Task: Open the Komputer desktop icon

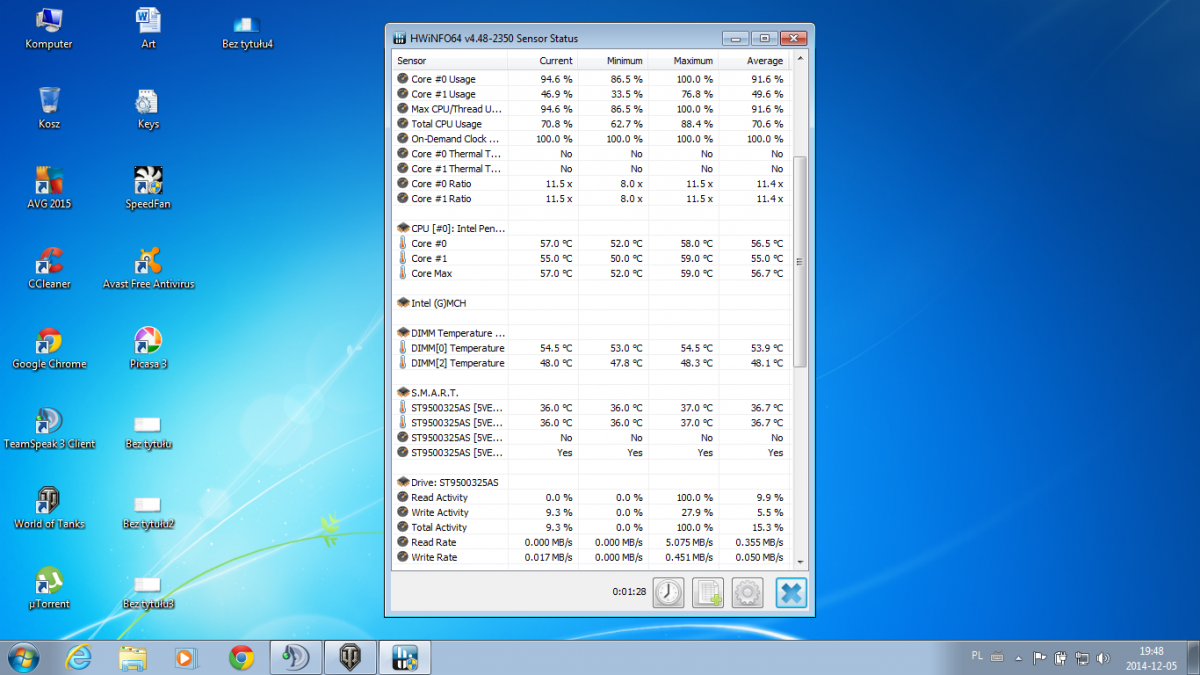Action: 48,28
